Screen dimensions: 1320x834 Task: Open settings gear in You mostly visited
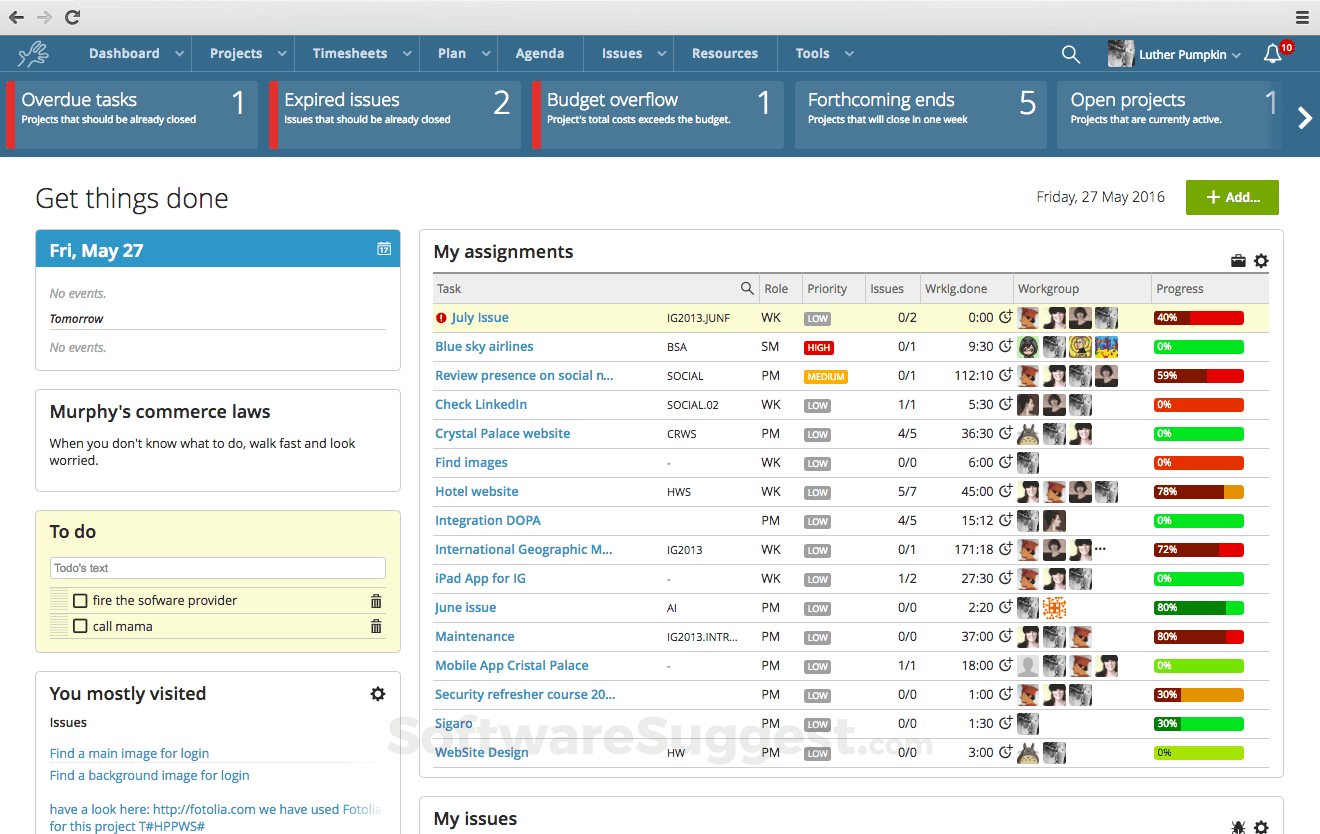pos(377,694)
